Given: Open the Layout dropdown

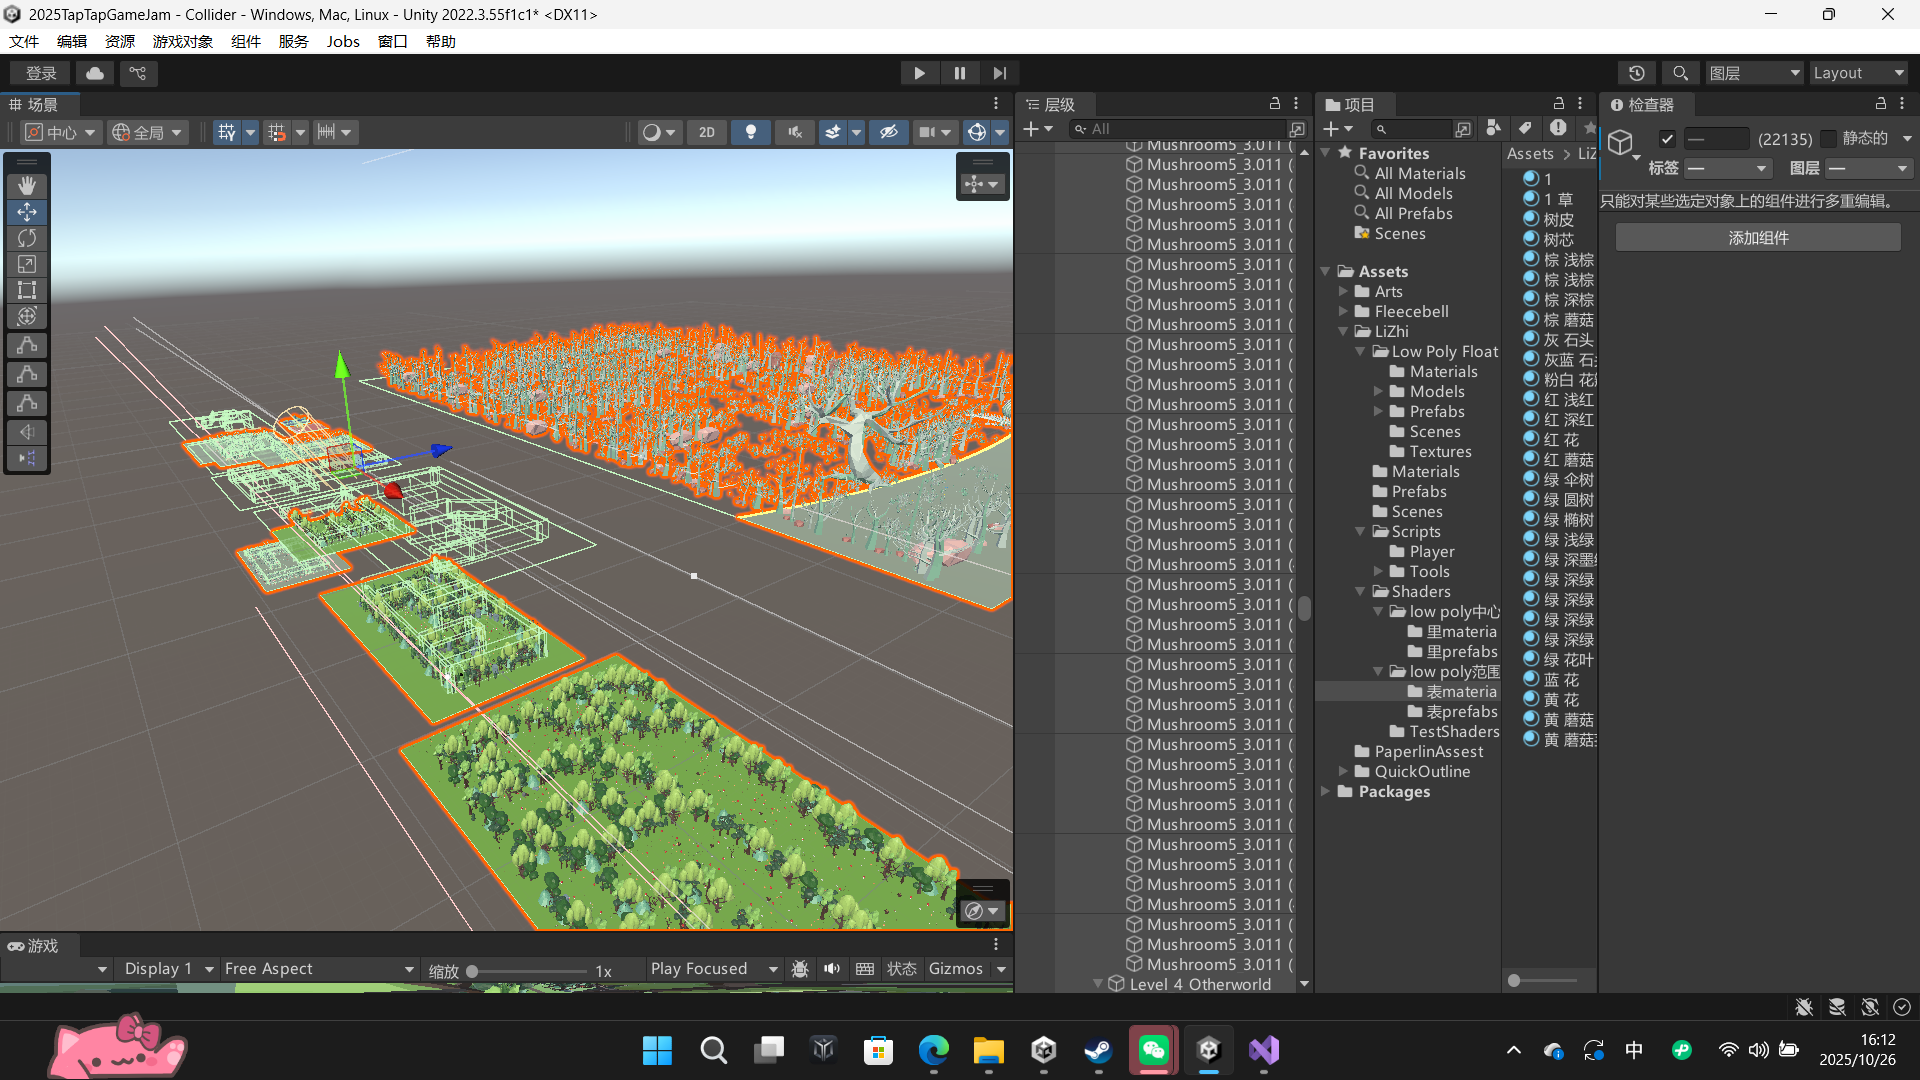Looking at the screenshot, I should click(x=1857, y=73).
